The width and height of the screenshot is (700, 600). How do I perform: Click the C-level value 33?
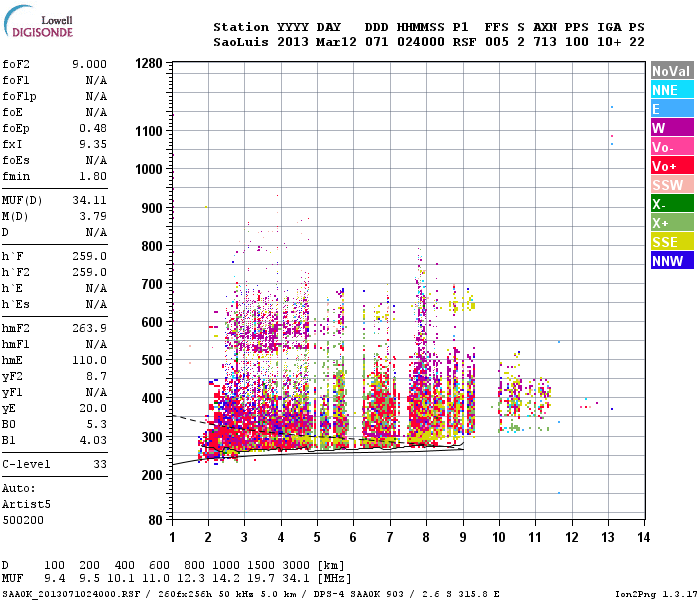(100, 464)
